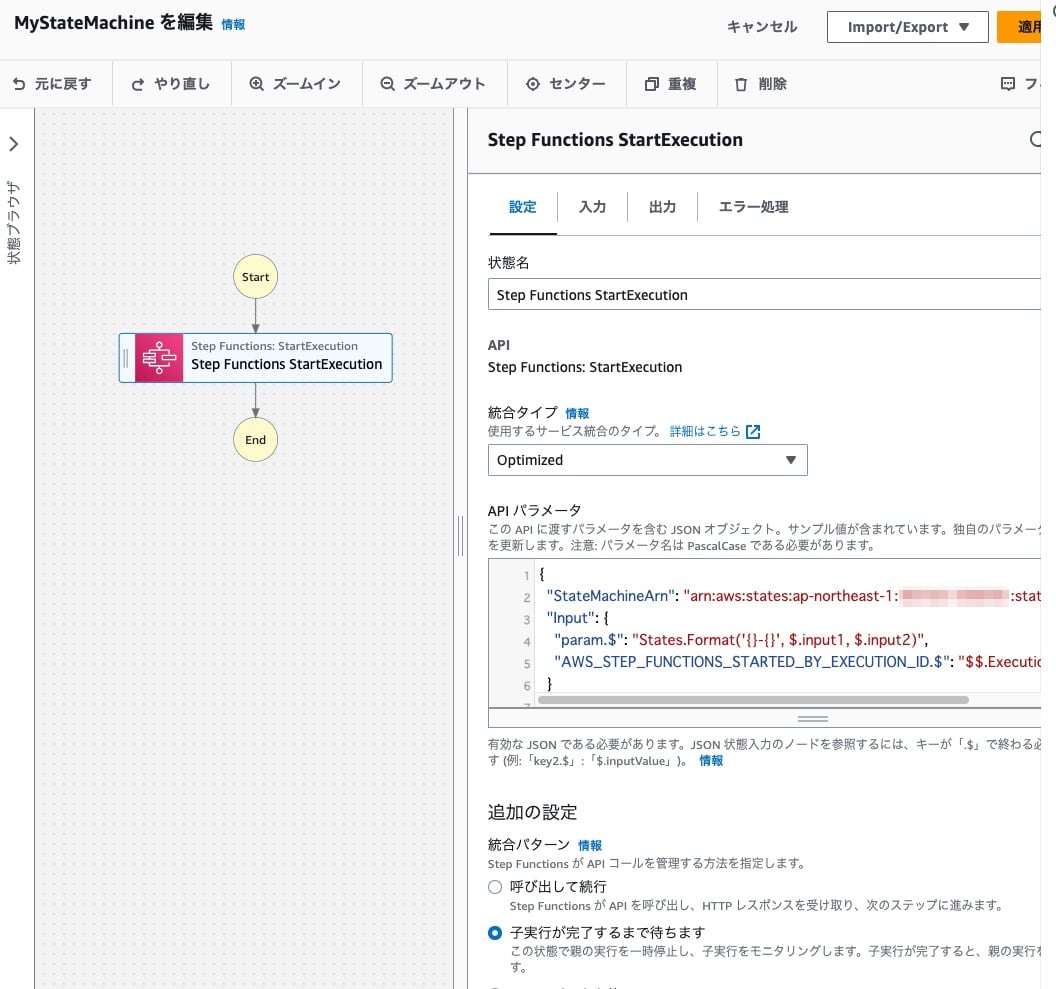
Task: Click the panel splitter handle between canvas and form
Action: click(461, 536)
